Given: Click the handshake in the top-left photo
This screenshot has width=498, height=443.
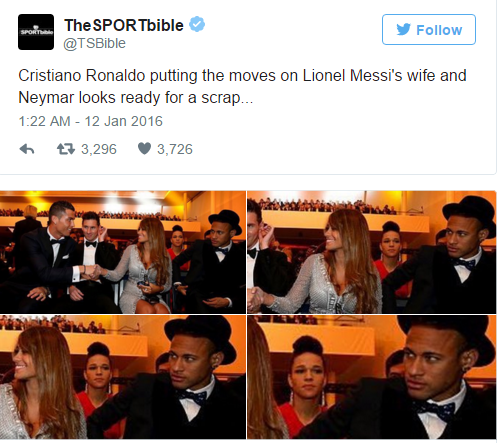Looking at the screenshot, I should coord(92,272).
